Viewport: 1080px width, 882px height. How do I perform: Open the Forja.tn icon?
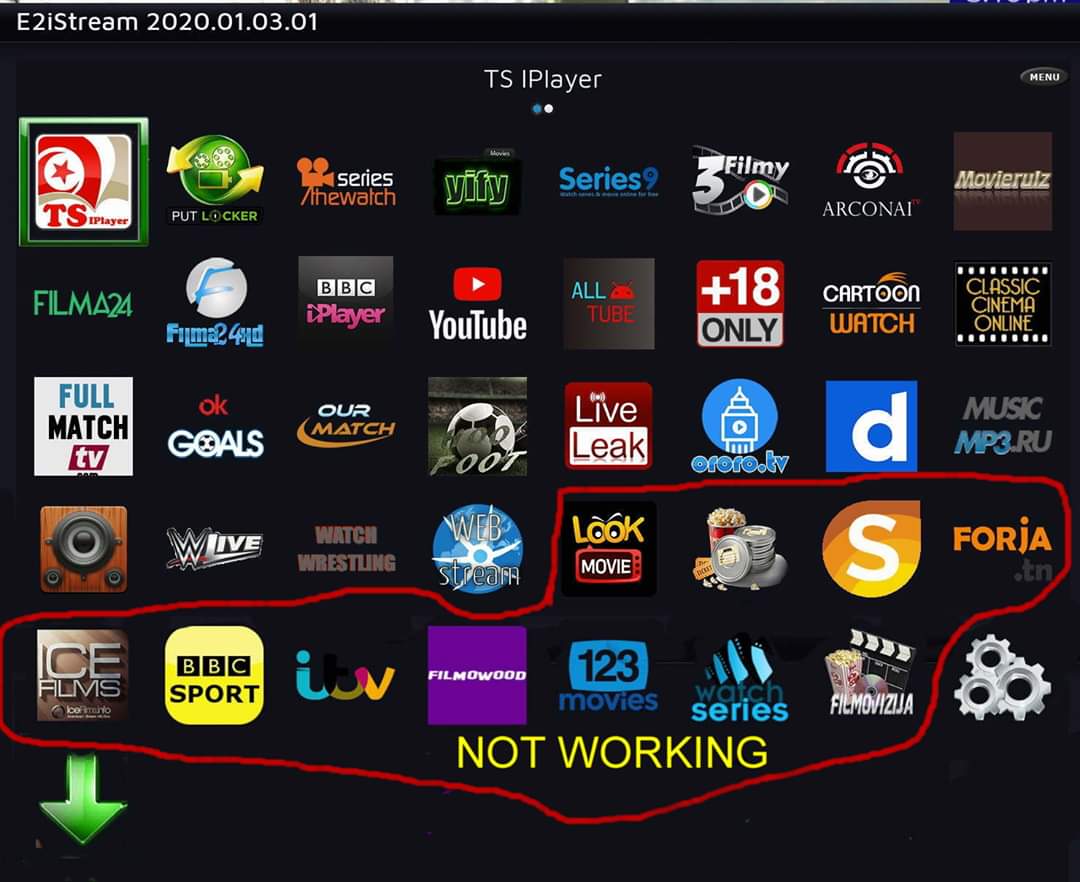pos(1003,549)
